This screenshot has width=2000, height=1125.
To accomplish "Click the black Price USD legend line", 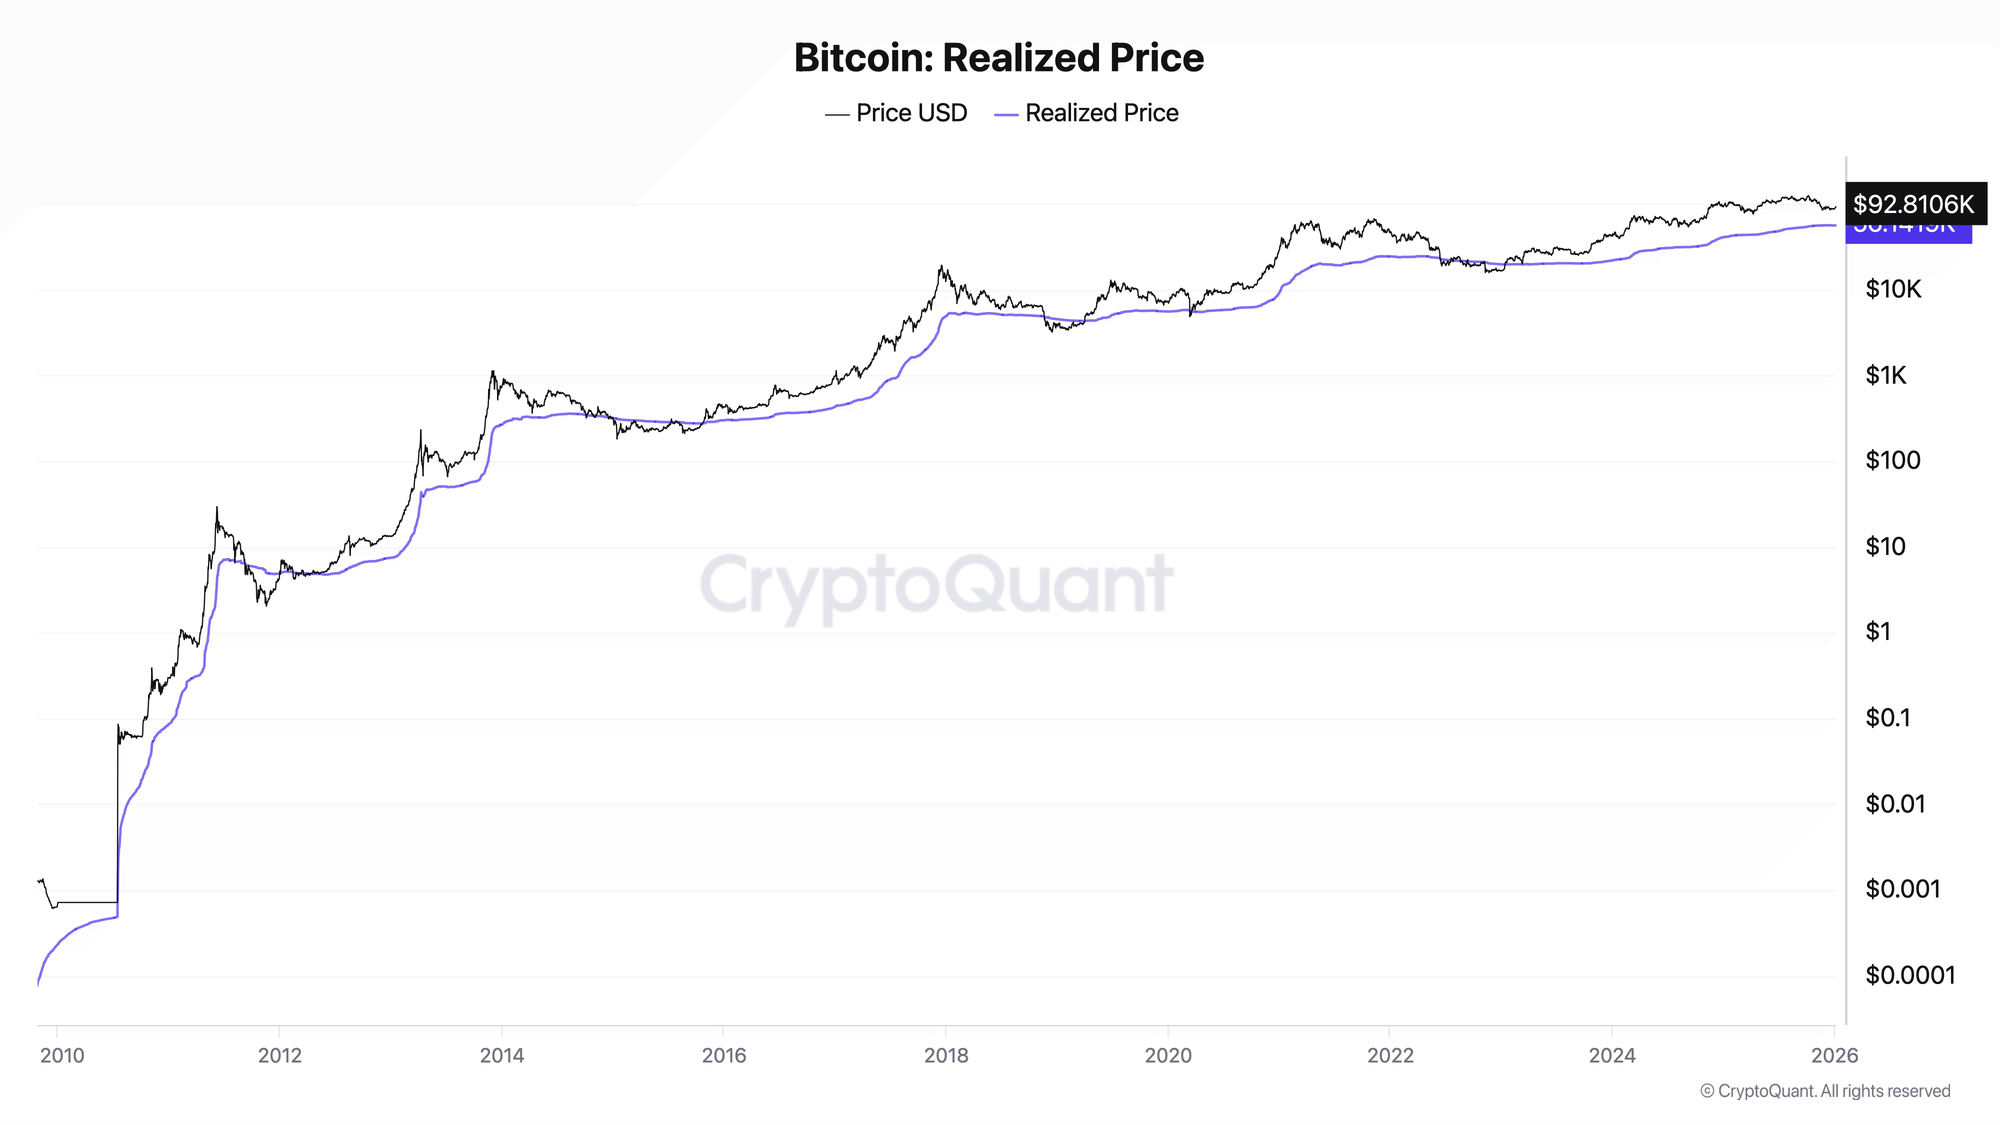I will 837,115.
